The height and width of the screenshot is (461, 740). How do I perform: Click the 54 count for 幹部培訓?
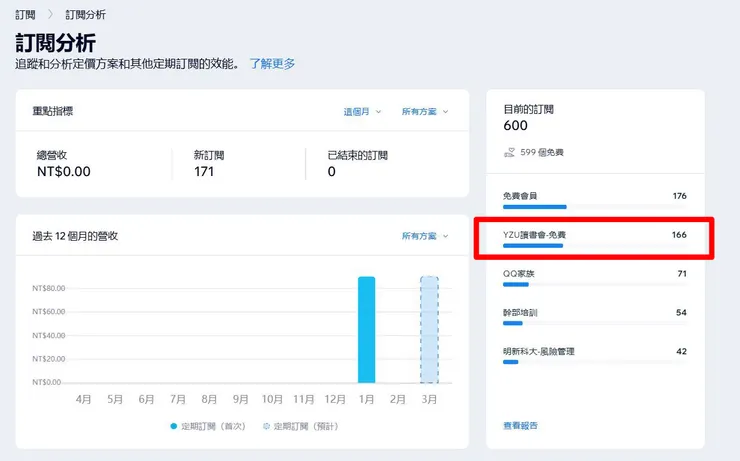(681, 312)
